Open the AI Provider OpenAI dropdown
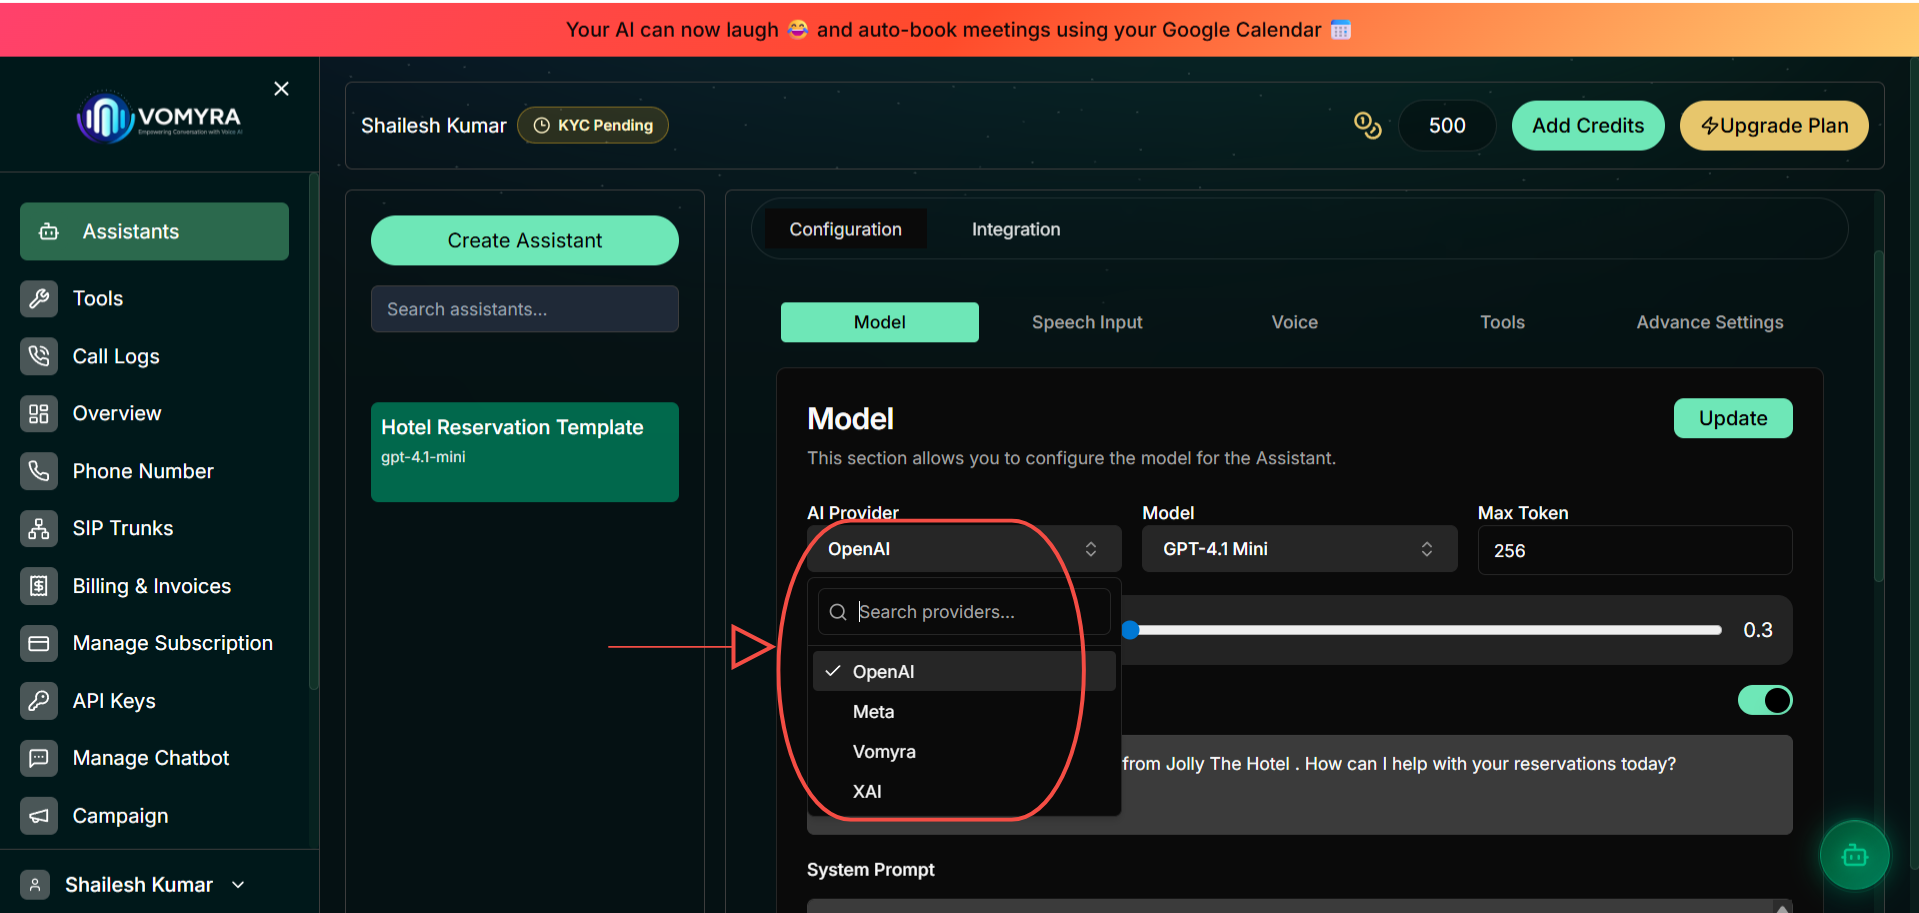Image resolution: width=1919 pixels, height=913 pixels. tap(964, 549)
